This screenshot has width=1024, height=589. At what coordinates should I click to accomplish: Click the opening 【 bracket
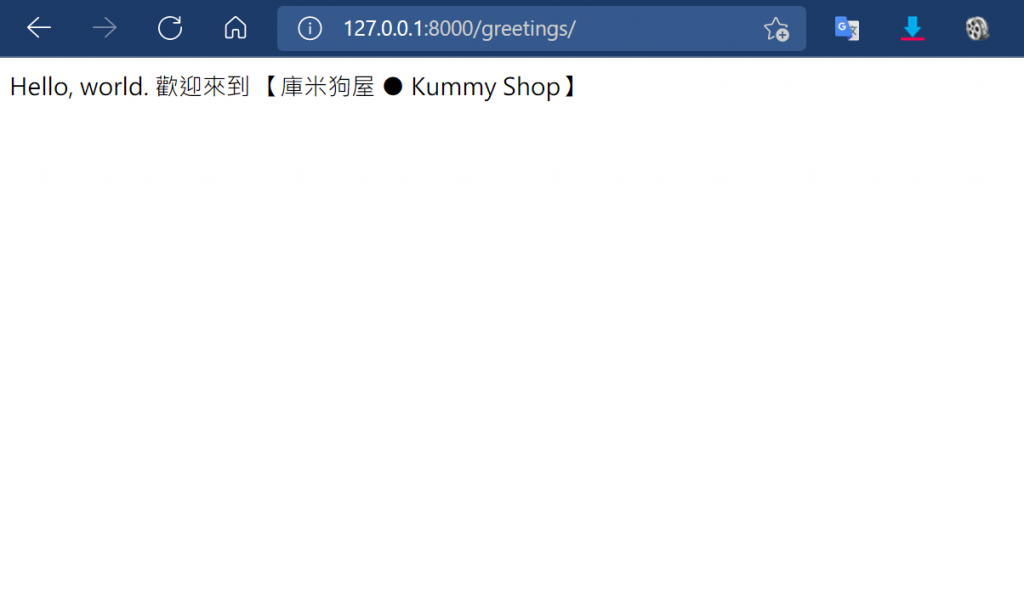click(x=270, y=87)
